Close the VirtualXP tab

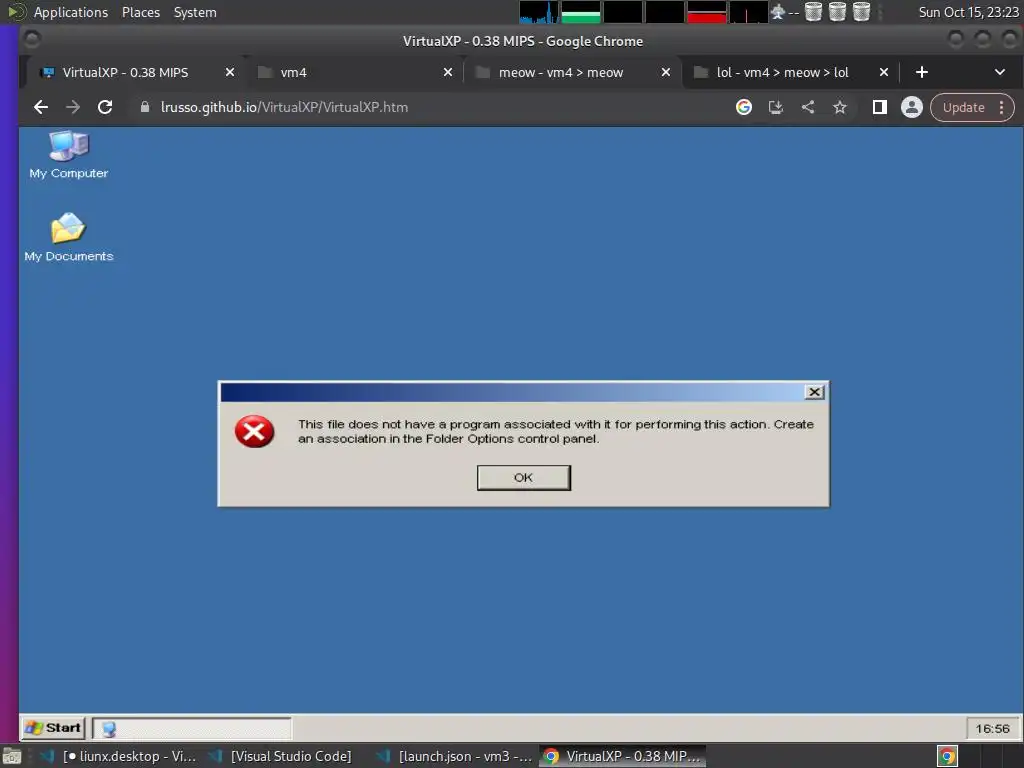coord(229,72)
